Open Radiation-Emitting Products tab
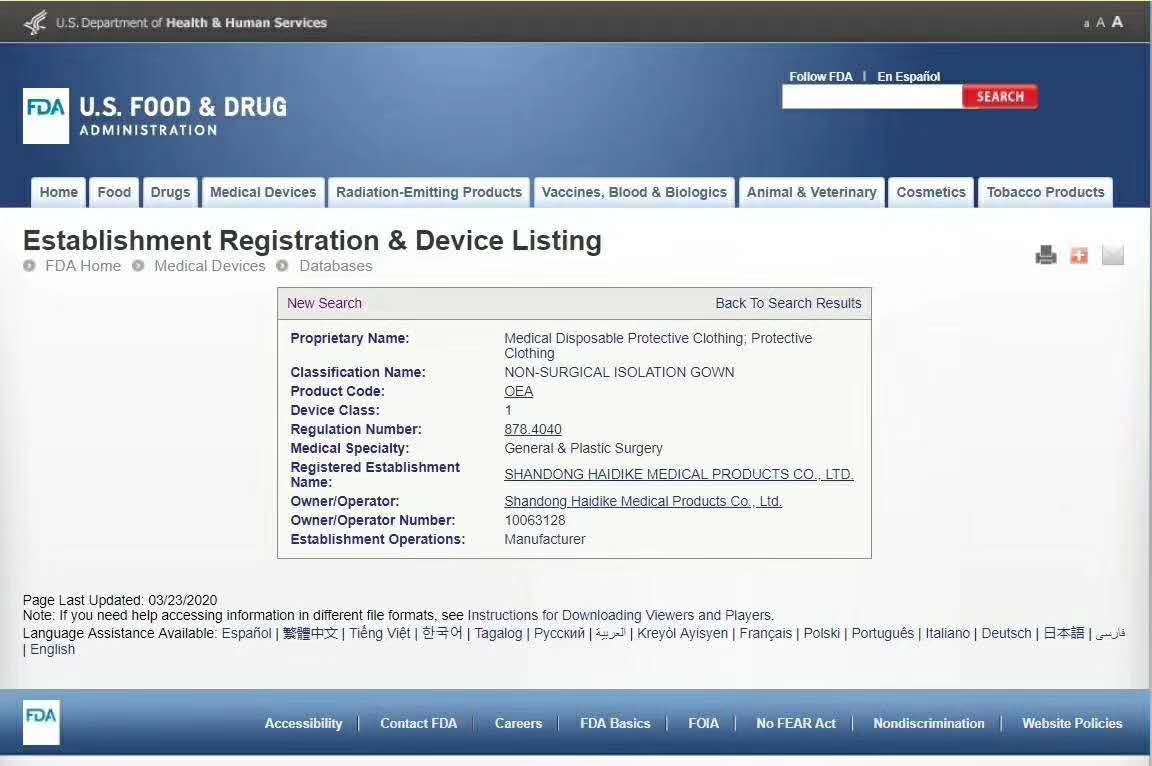1152x766 pixels. 429,192
